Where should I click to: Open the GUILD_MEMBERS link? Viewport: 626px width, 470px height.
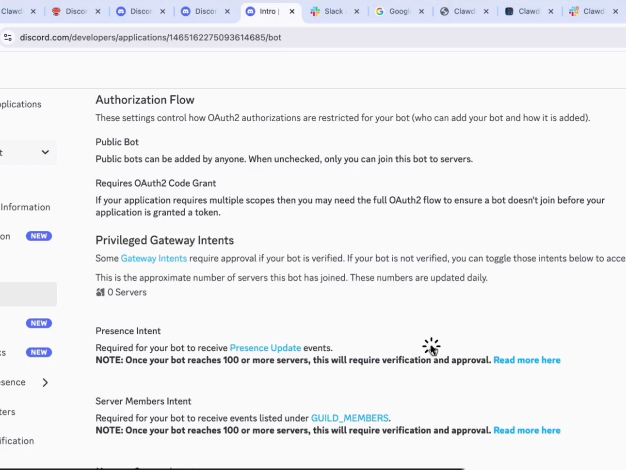coord(349,418)
